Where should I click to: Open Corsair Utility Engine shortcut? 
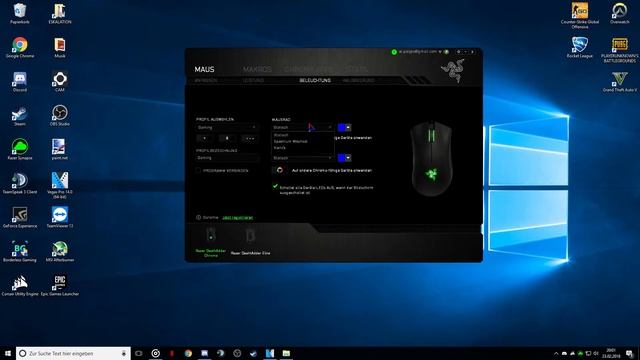point(20,285)
